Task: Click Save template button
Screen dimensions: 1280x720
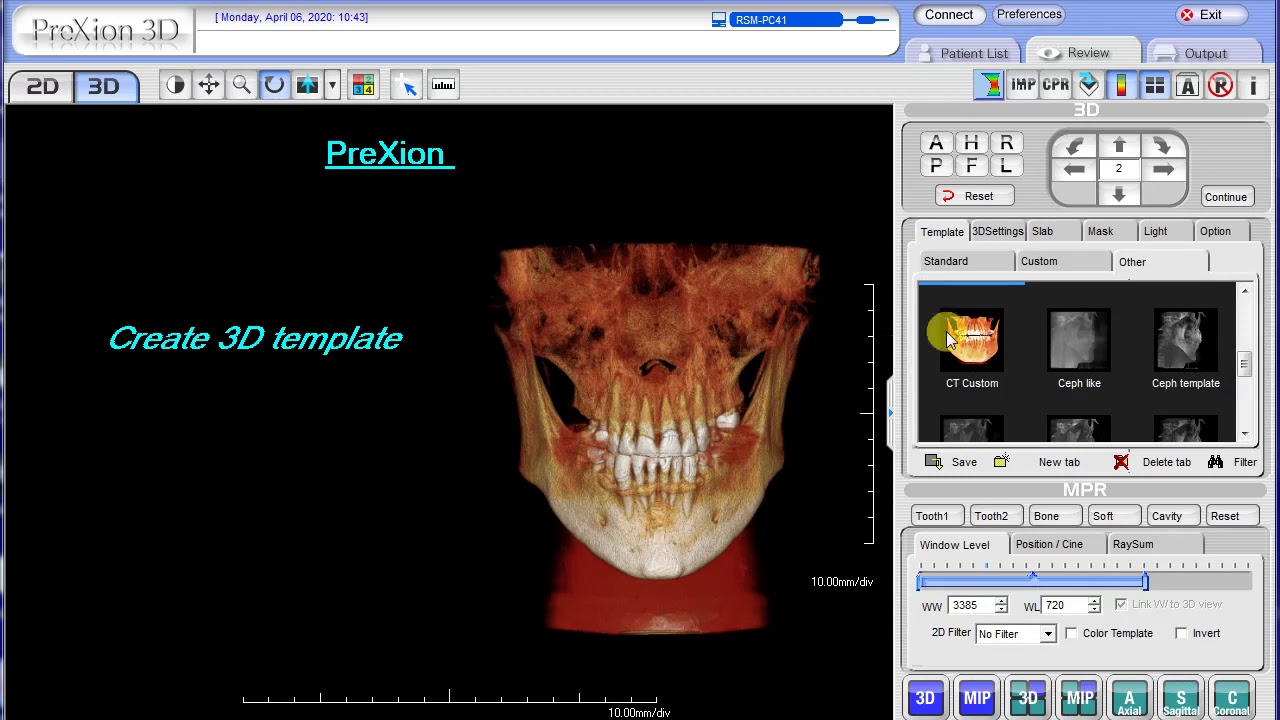Action: tap(952, 462)
